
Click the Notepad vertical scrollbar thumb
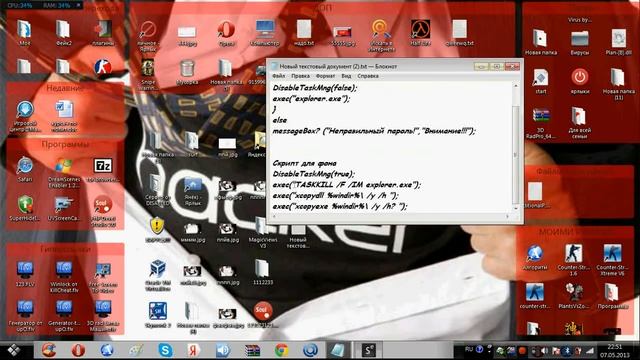[516, 155]
